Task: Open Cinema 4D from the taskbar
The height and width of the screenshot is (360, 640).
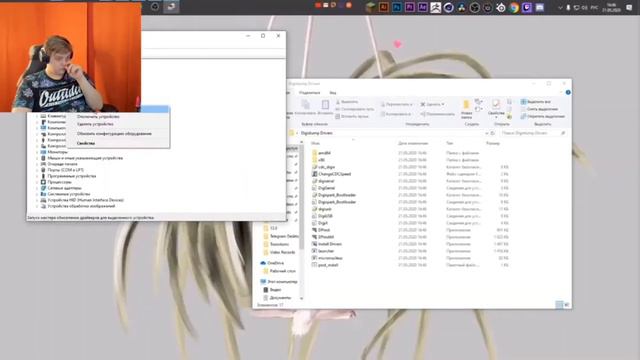Action: [449, 7]
